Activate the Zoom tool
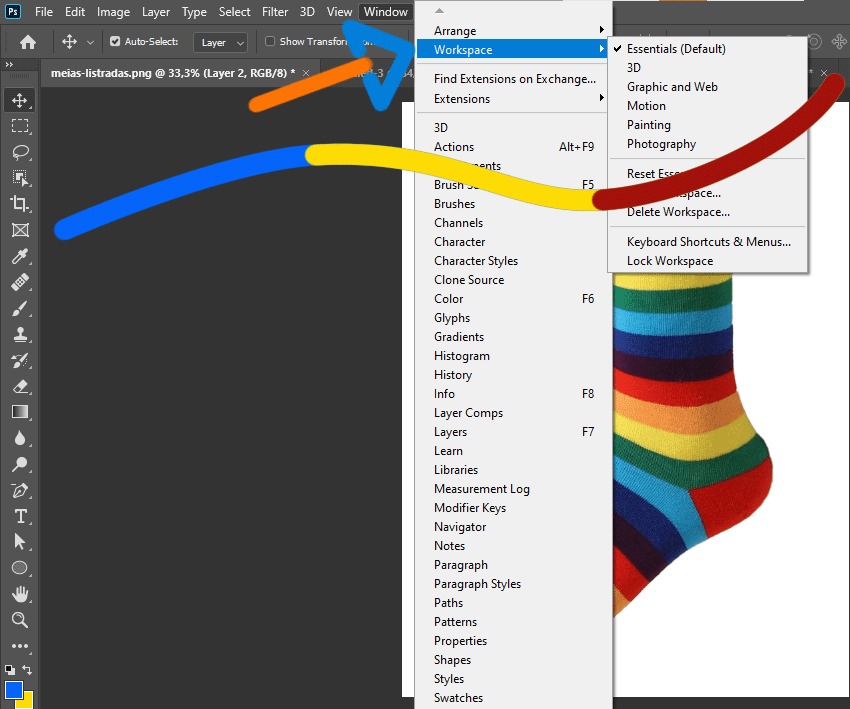Image resolution: width=850 pixels, height=709 pixels. point(20,620)
